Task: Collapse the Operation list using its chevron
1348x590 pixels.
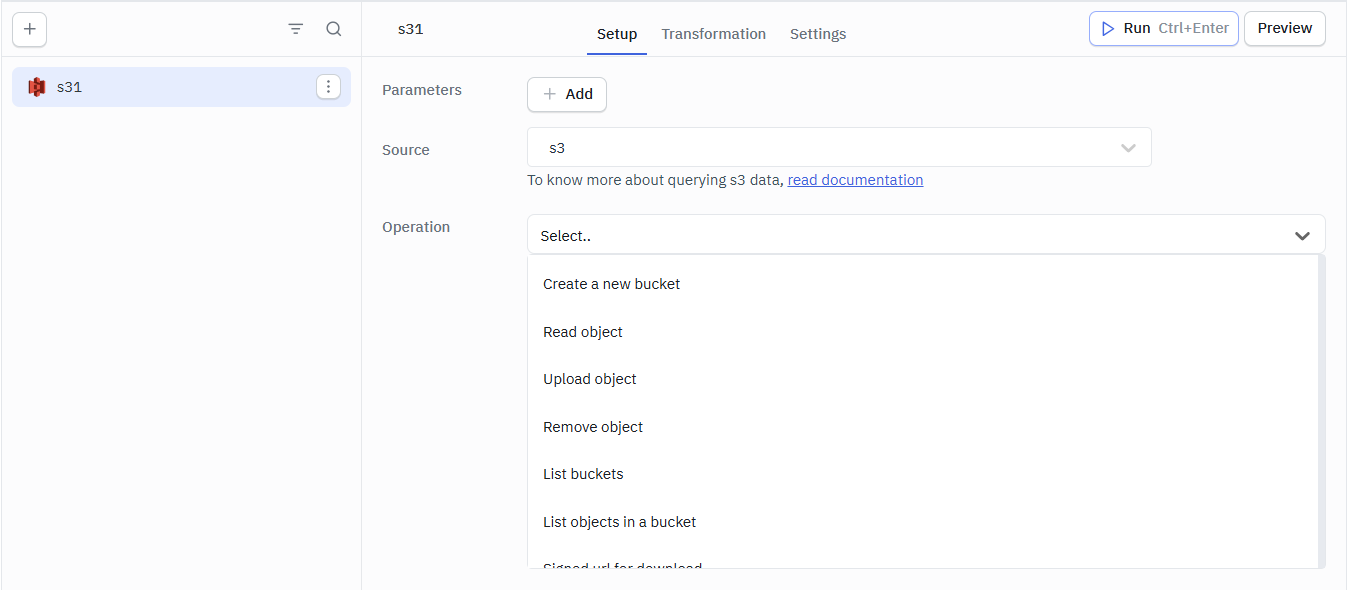Action: [1302, 235]
